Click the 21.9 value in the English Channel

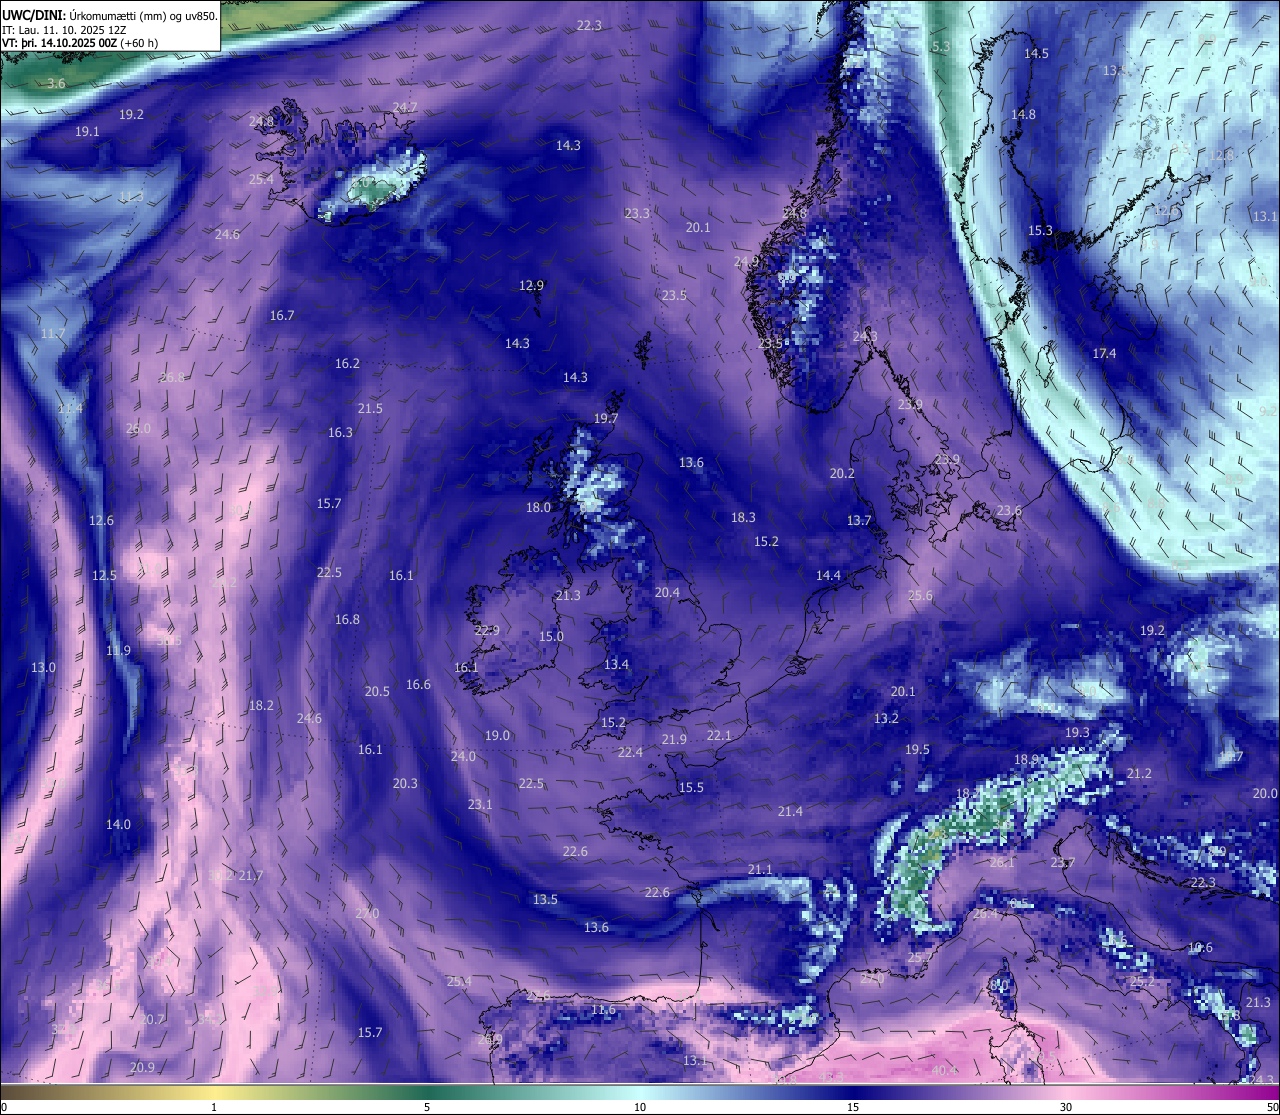pos(674,740)
